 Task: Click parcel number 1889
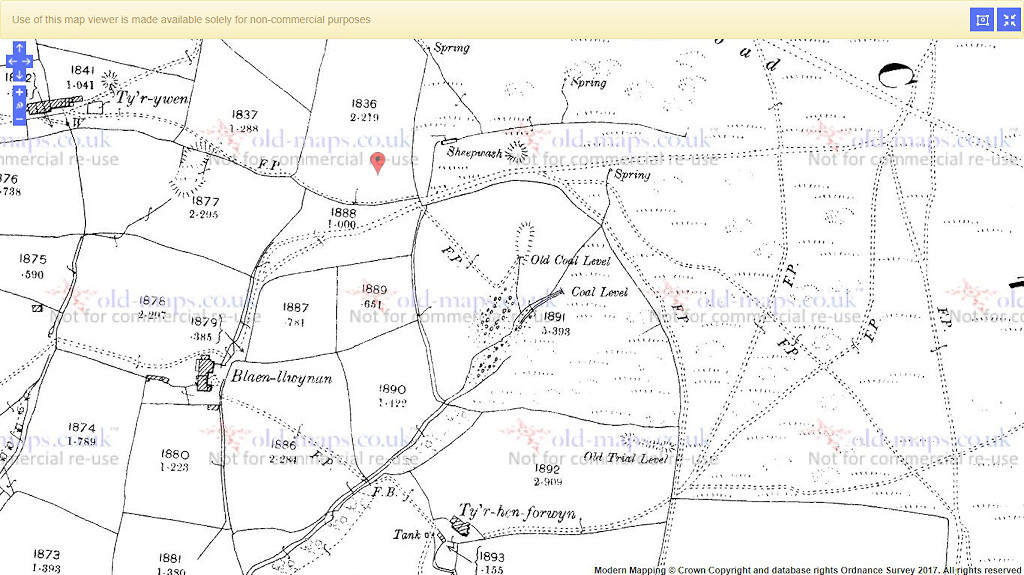click(x=374, y=289)
